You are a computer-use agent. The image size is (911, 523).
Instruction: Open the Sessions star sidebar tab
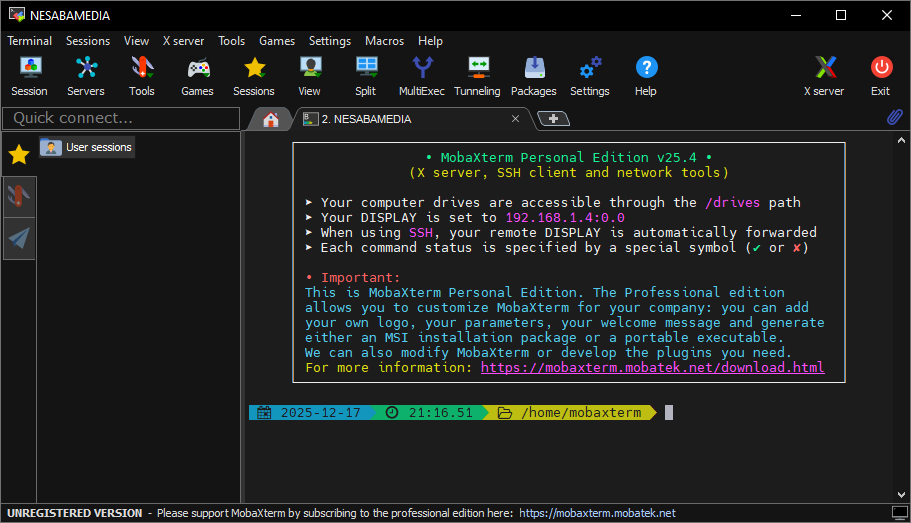pos(19,154)
